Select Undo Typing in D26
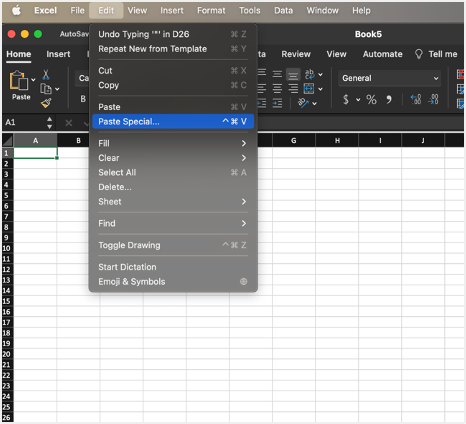This screenshot has width=466, height=424. click(173, 34)
